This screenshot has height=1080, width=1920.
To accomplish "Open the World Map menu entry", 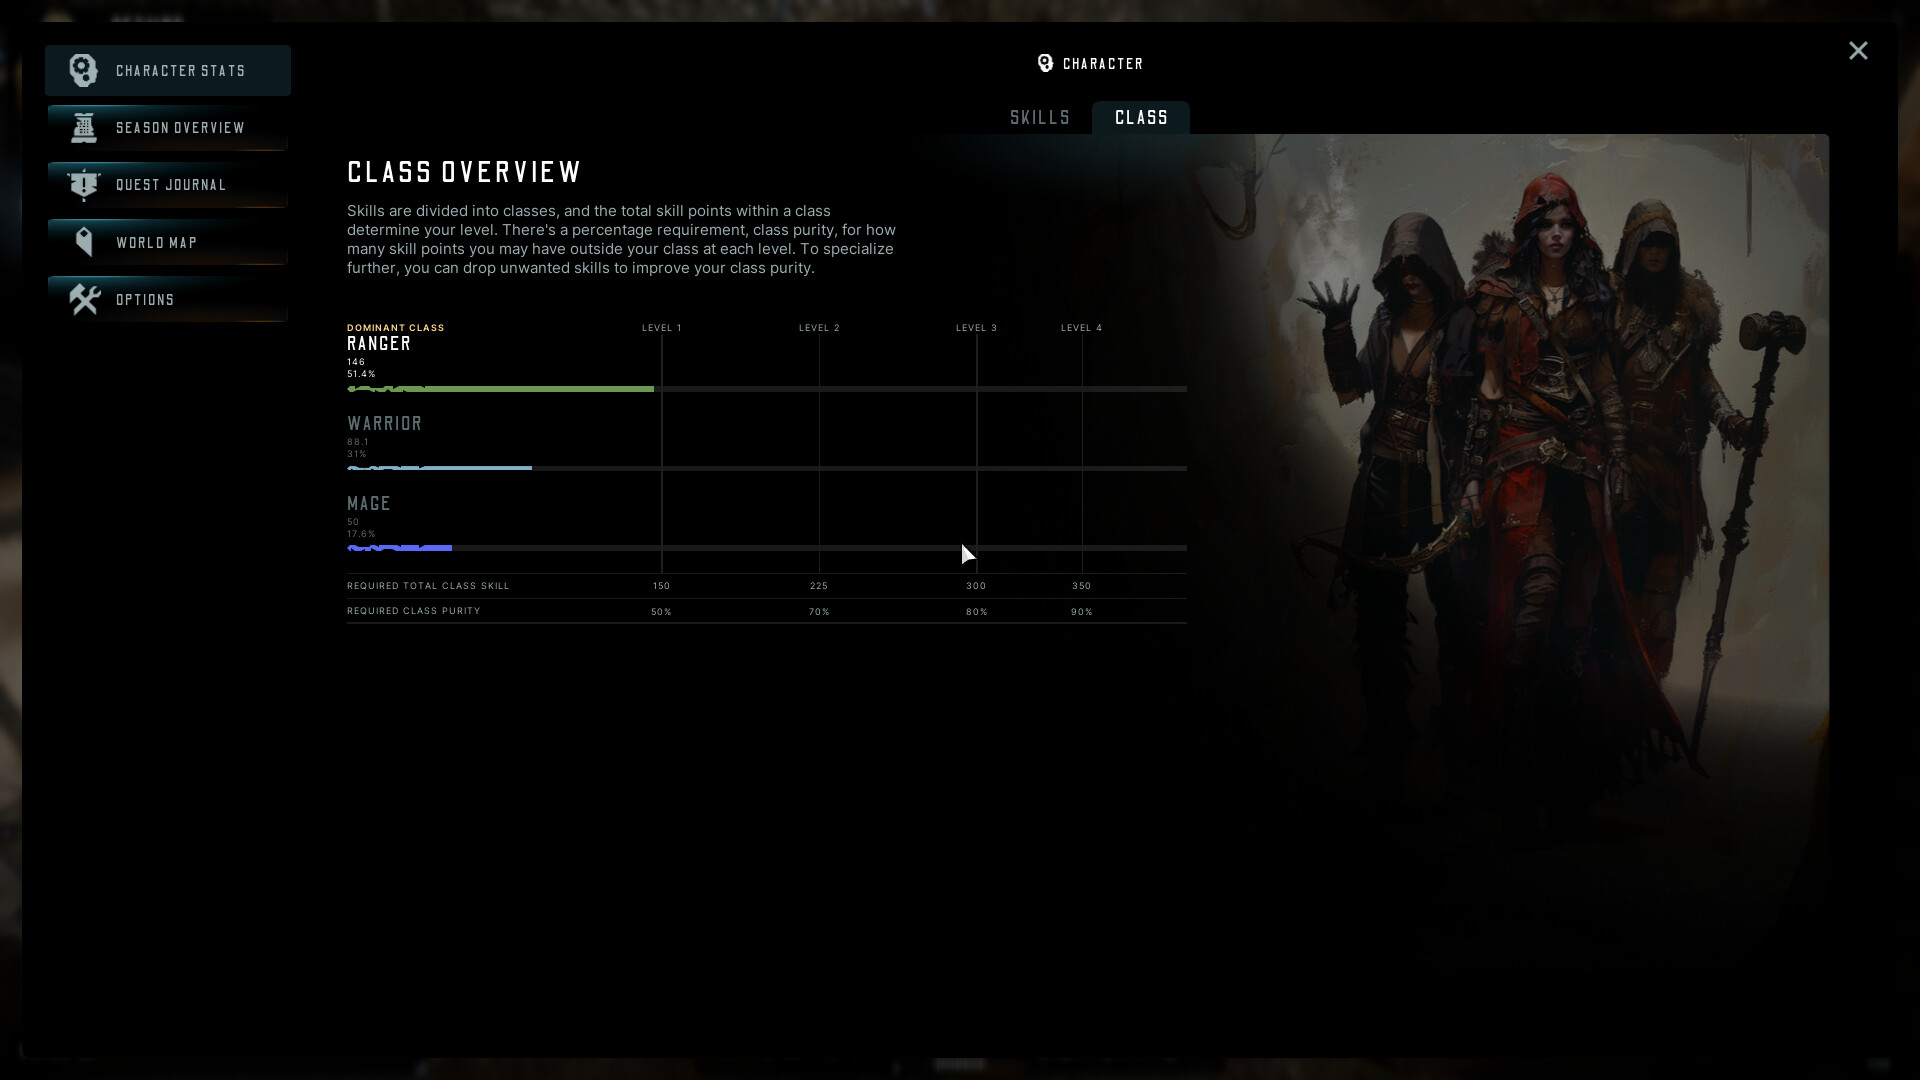I will point(157,242).
